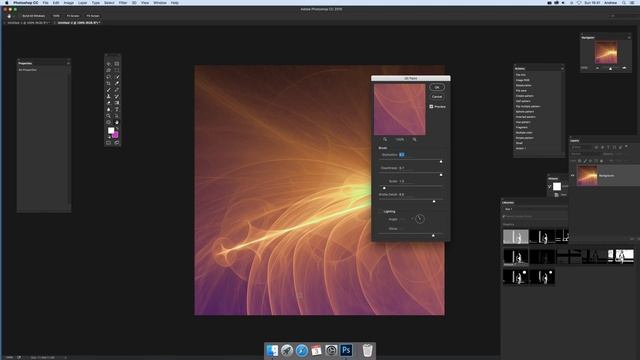The image size is (640, 360).
Task: Click OK in the Oil Paint dialog
Action: click(437, 87)
